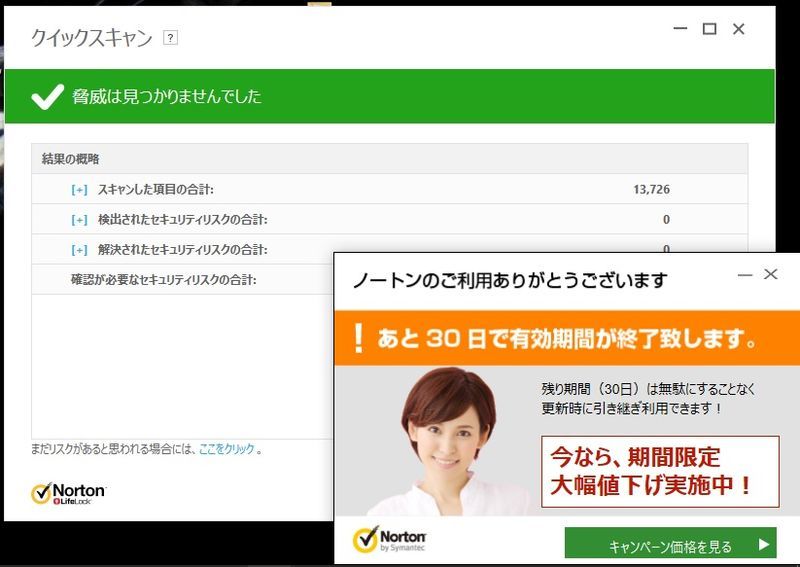800x567 pixels.
Task: Click the Norton LifeLock logo
Action: 68,494
